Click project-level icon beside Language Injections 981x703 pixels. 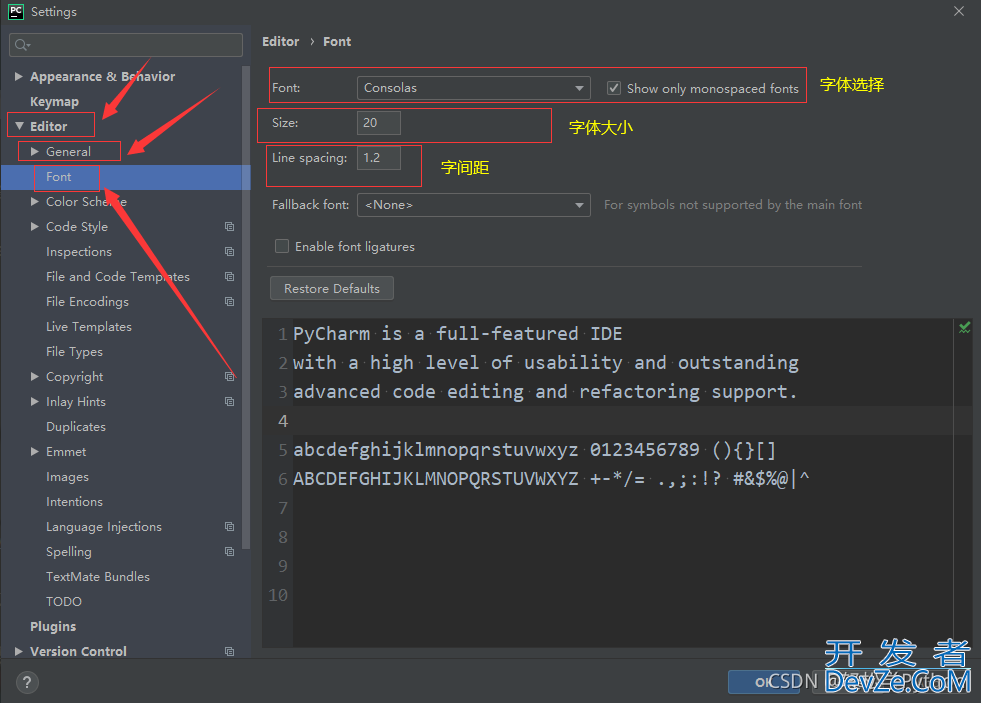[230, 527]
